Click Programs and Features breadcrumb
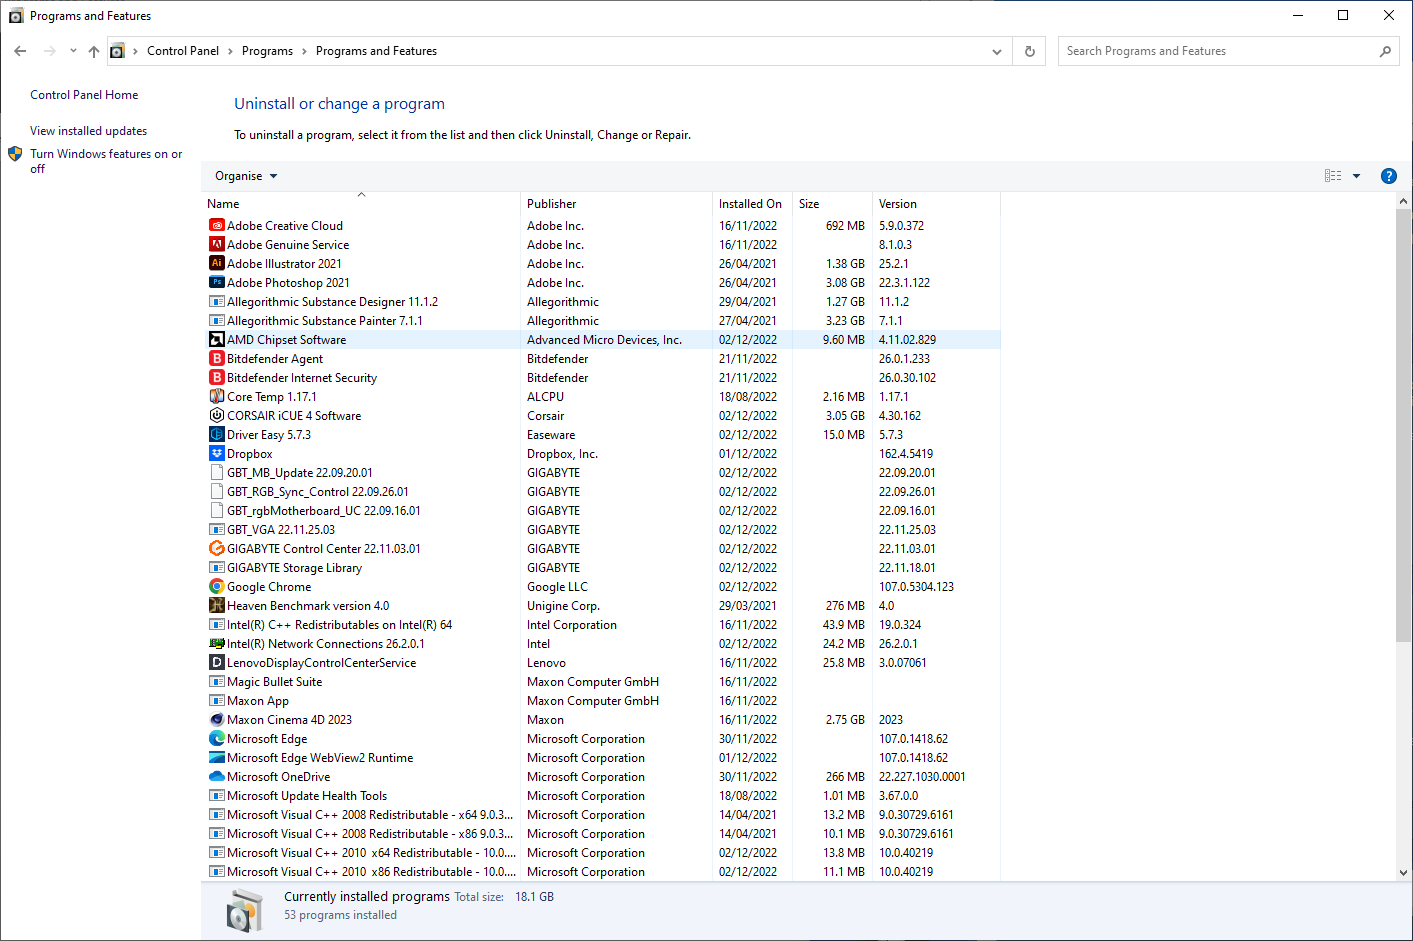1413x941 pixels. point(376,51)
